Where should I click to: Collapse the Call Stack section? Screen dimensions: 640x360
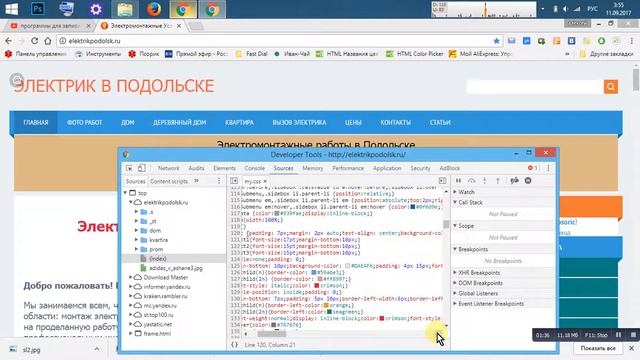tap(455, 202)
